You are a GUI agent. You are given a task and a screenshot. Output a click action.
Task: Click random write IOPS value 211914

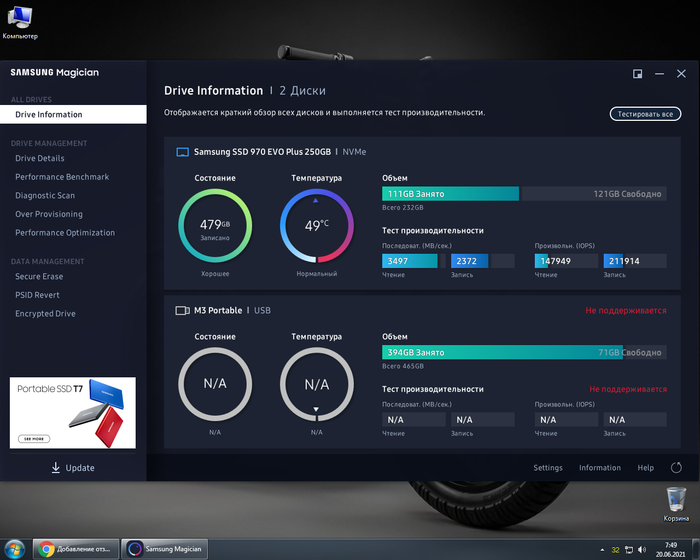click(635, 261)
